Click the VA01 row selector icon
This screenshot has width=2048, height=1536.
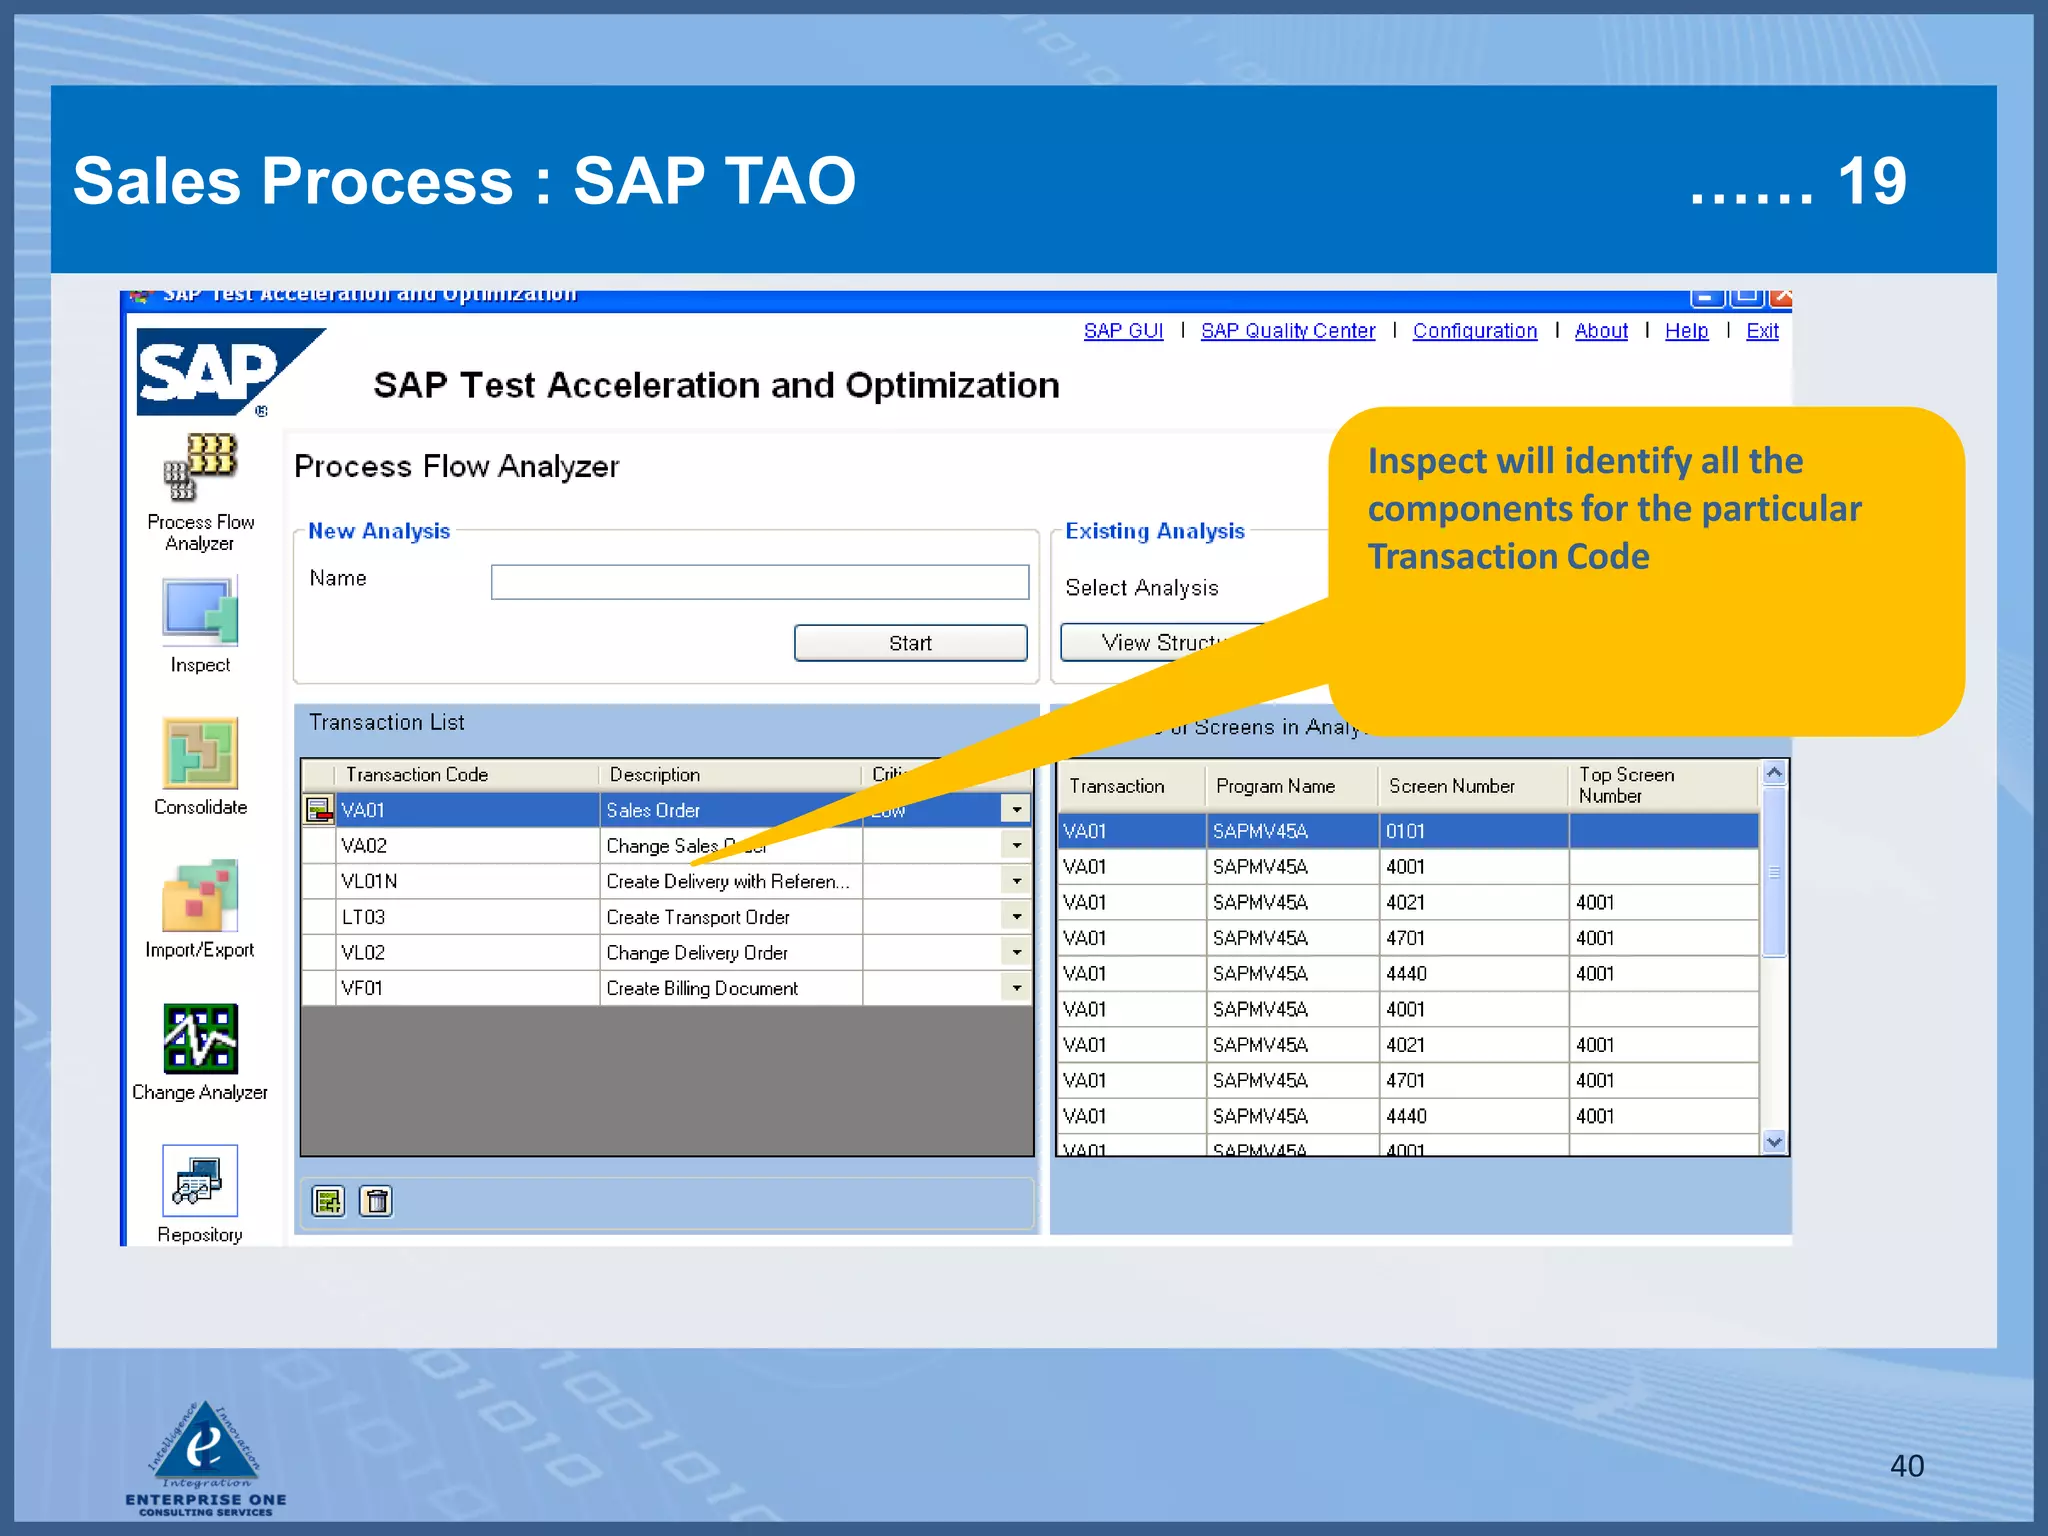pyautogui.click(x=319, y=810)
